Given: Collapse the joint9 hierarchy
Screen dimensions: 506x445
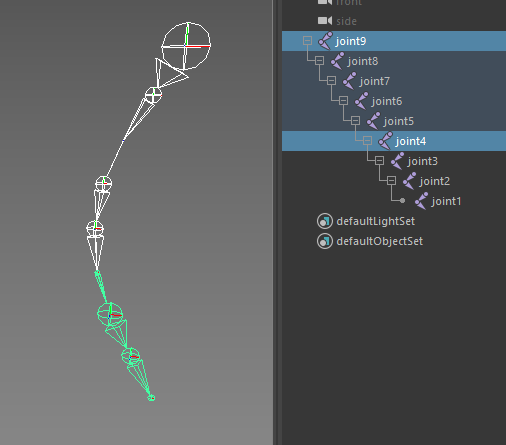Looking at the screenshot, I should click(307, 41).
